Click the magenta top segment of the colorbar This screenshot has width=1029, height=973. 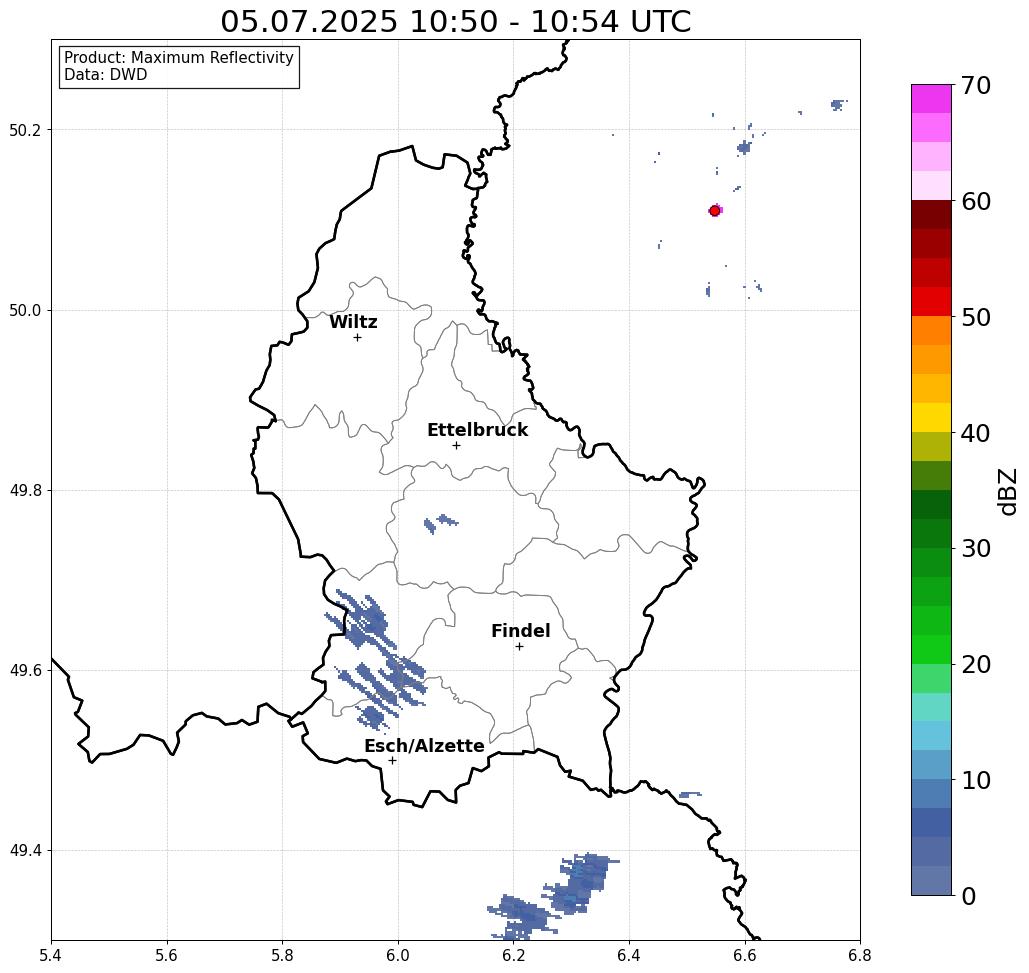(x=931, y=98)
